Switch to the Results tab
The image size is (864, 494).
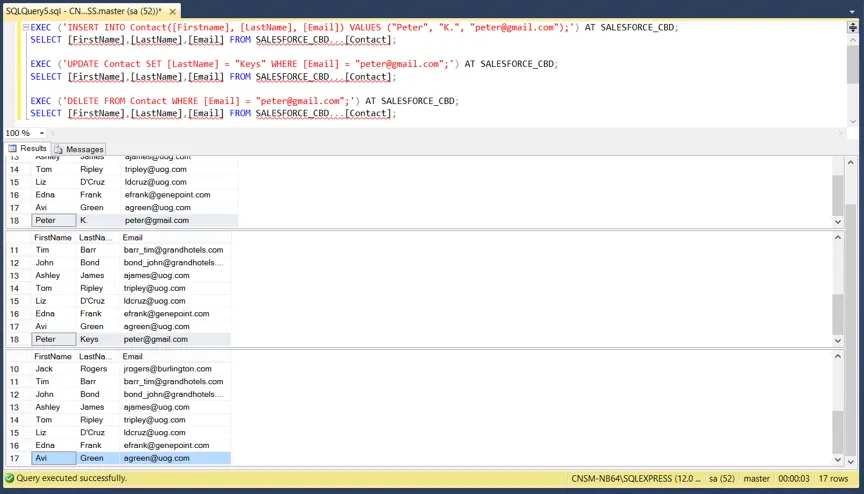[x=28, y=149]
